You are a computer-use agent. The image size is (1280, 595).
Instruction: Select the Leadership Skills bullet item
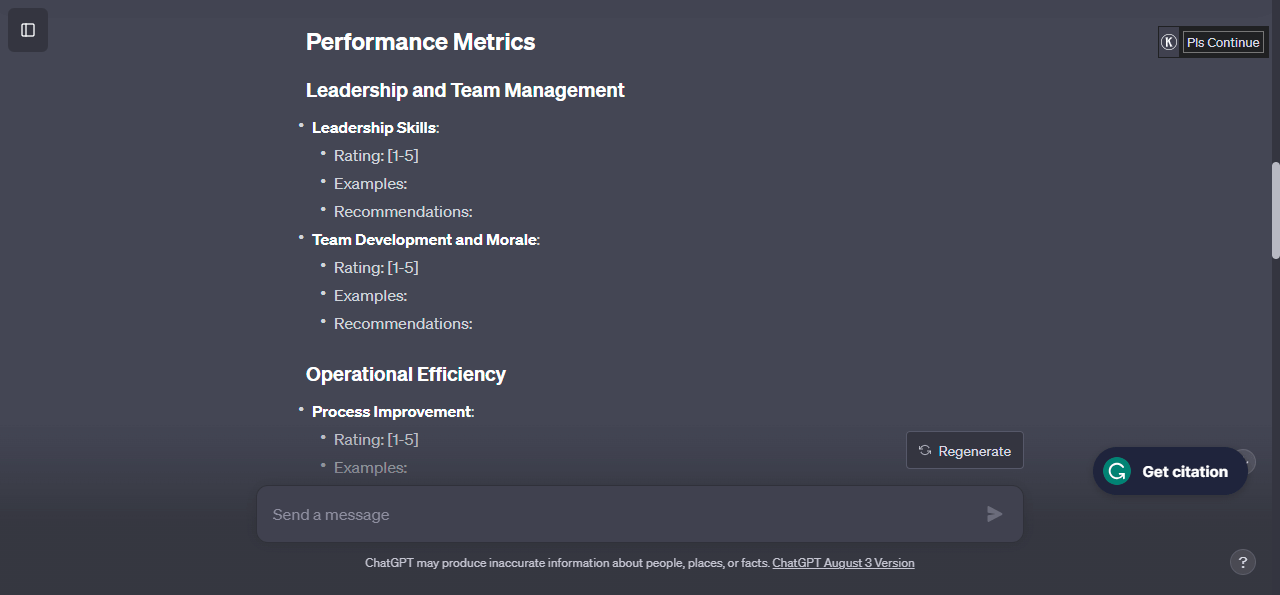coord(375,128)
